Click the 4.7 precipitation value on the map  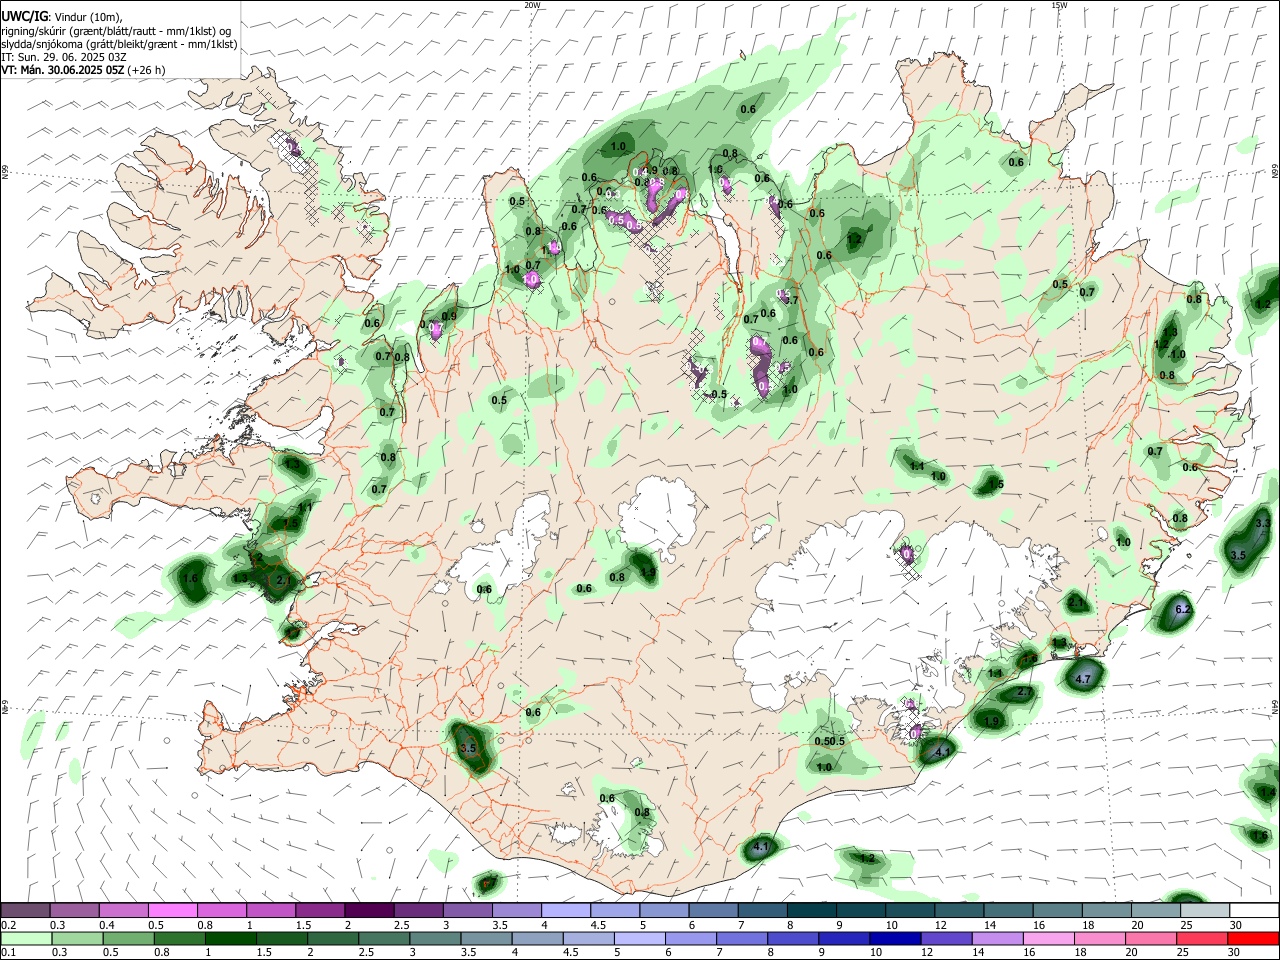click(x=1083, y=679)
